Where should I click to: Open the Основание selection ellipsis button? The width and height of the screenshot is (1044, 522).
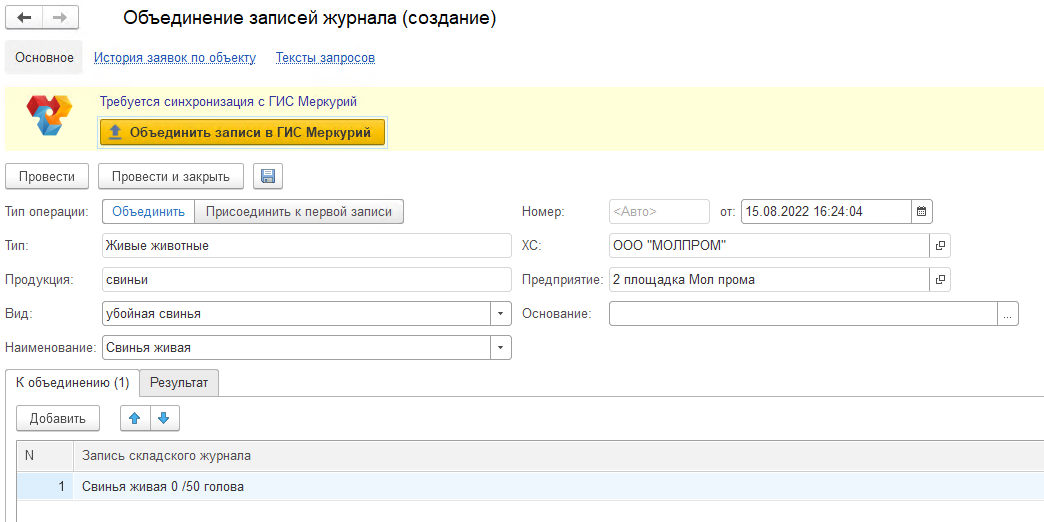point(1007,314)
